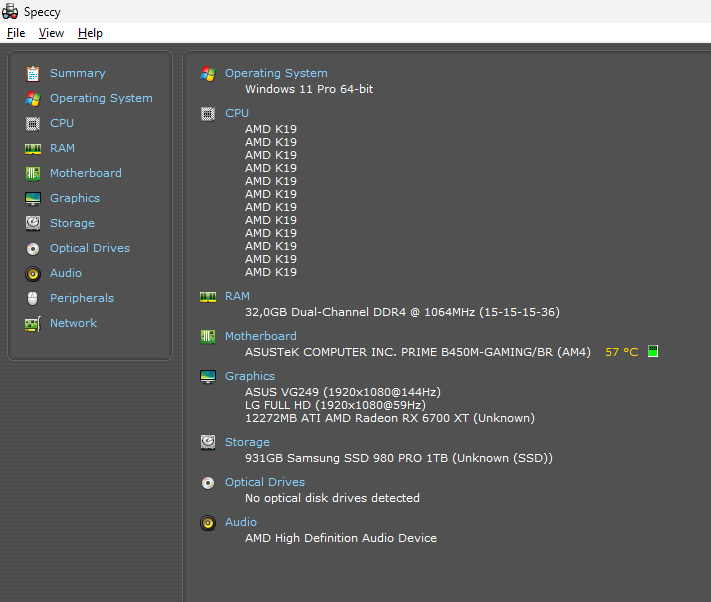
Task: Click the ASUS VG249 monitor line
Action: (x=343, y=392)
